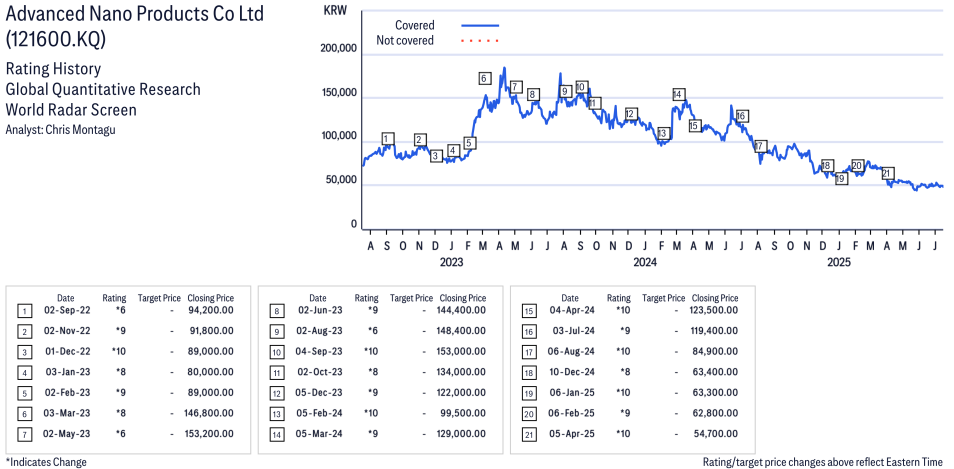This screenshot has height=469, width=954.
Task: Click chart marker 8 near June 2023
Action: [x=533, y=94]
